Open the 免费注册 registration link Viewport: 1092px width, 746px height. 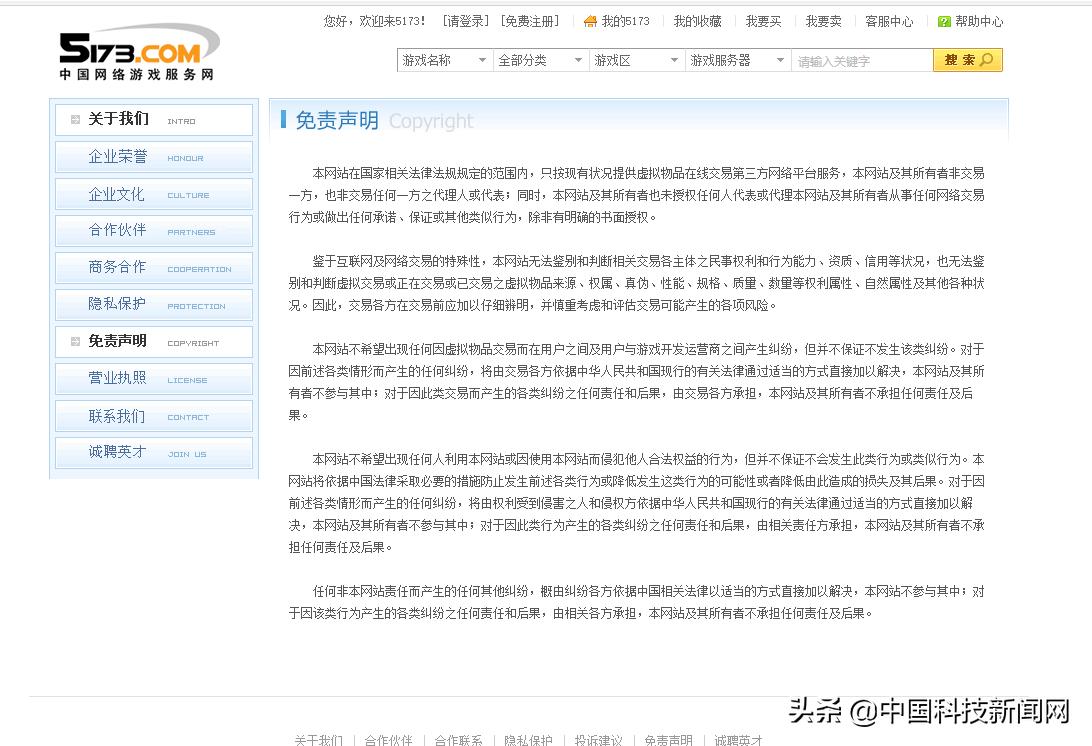pyautogui.click(x=530, y=20)
